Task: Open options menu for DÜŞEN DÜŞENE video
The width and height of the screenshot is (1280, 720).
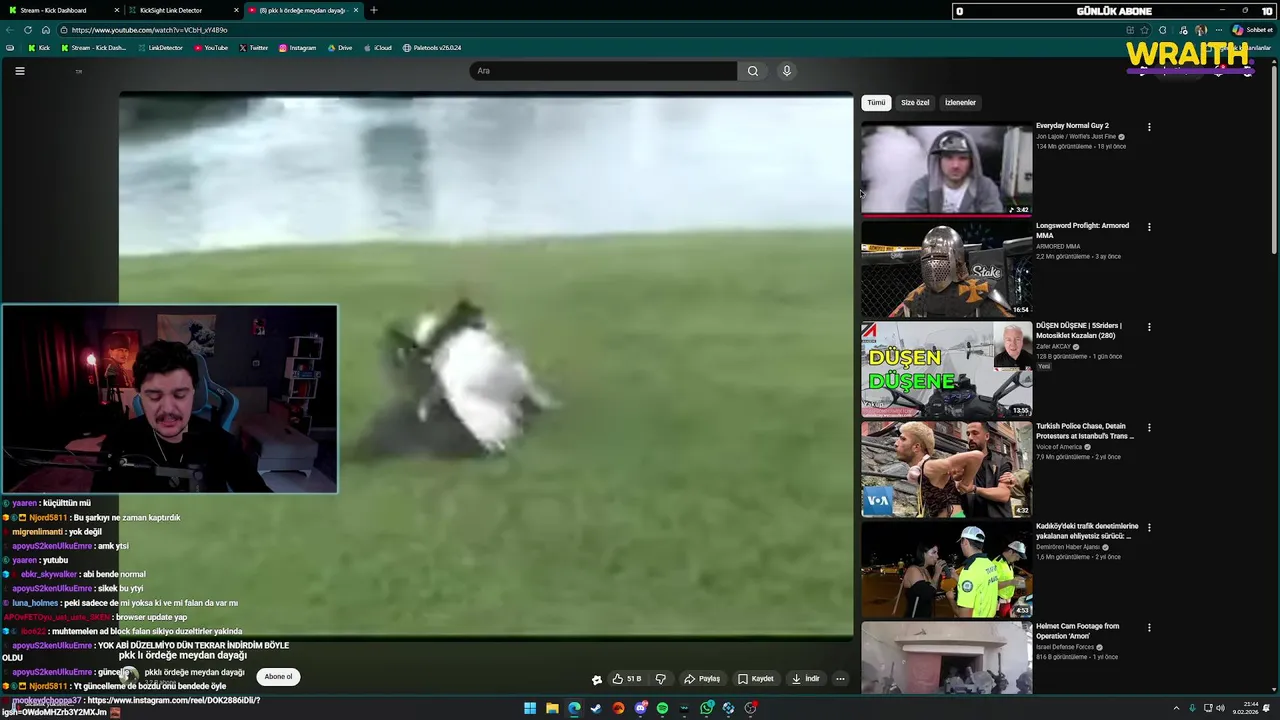Action: pos(1149,327)
